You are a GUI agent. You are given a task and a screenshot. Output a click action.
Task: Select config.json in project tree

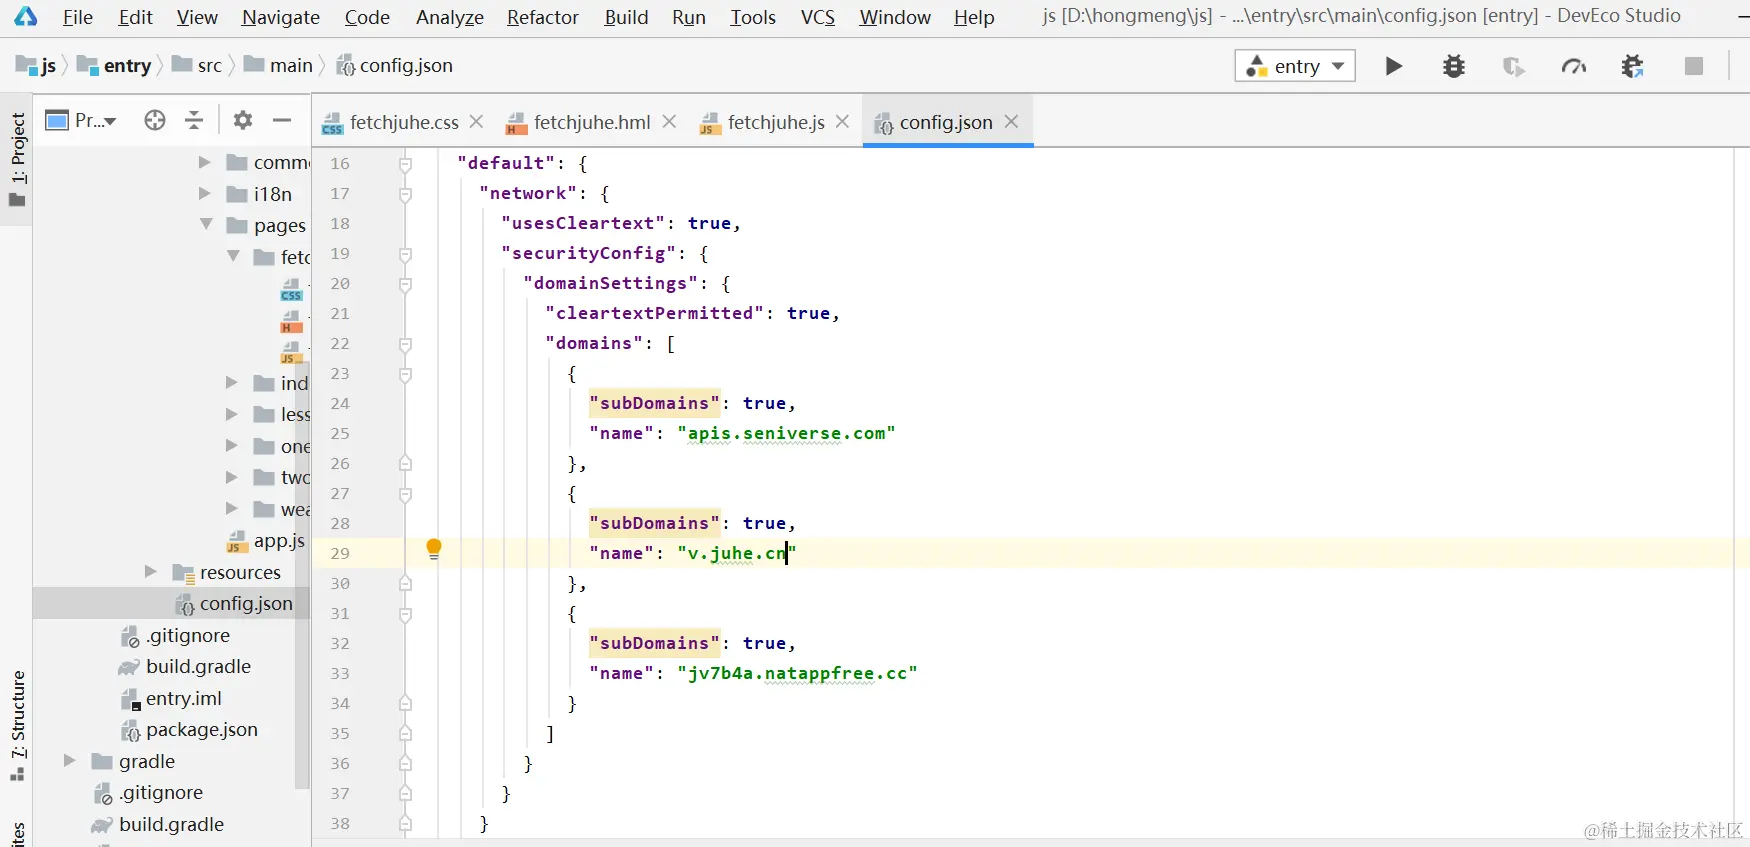tap(235, 604)
